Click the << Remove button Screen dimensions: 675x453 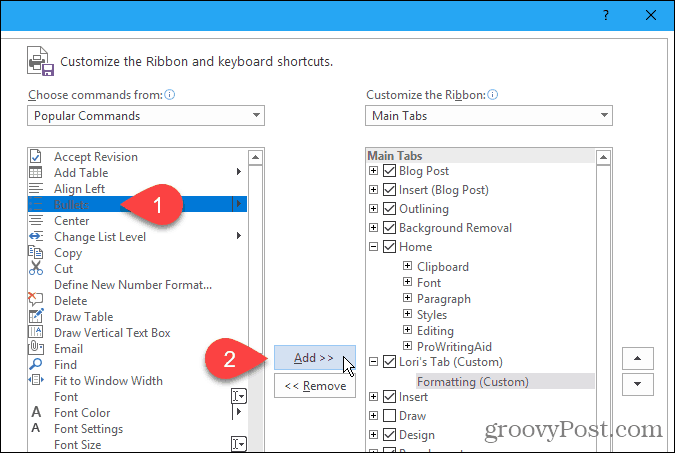coord(315,385)
